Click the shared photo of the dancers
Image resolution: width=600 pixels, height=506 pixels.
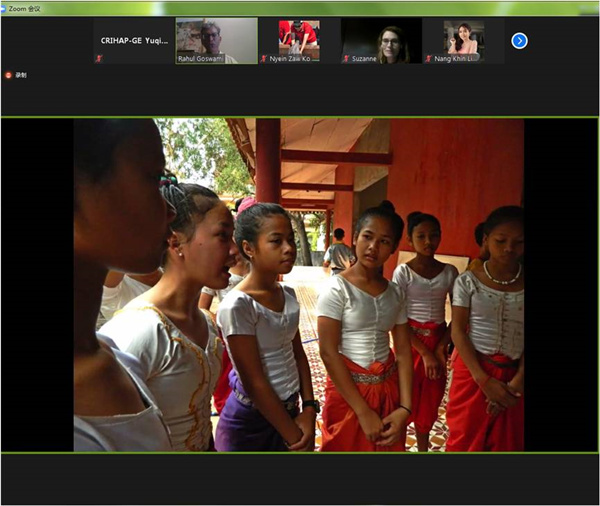coord(298,285)
